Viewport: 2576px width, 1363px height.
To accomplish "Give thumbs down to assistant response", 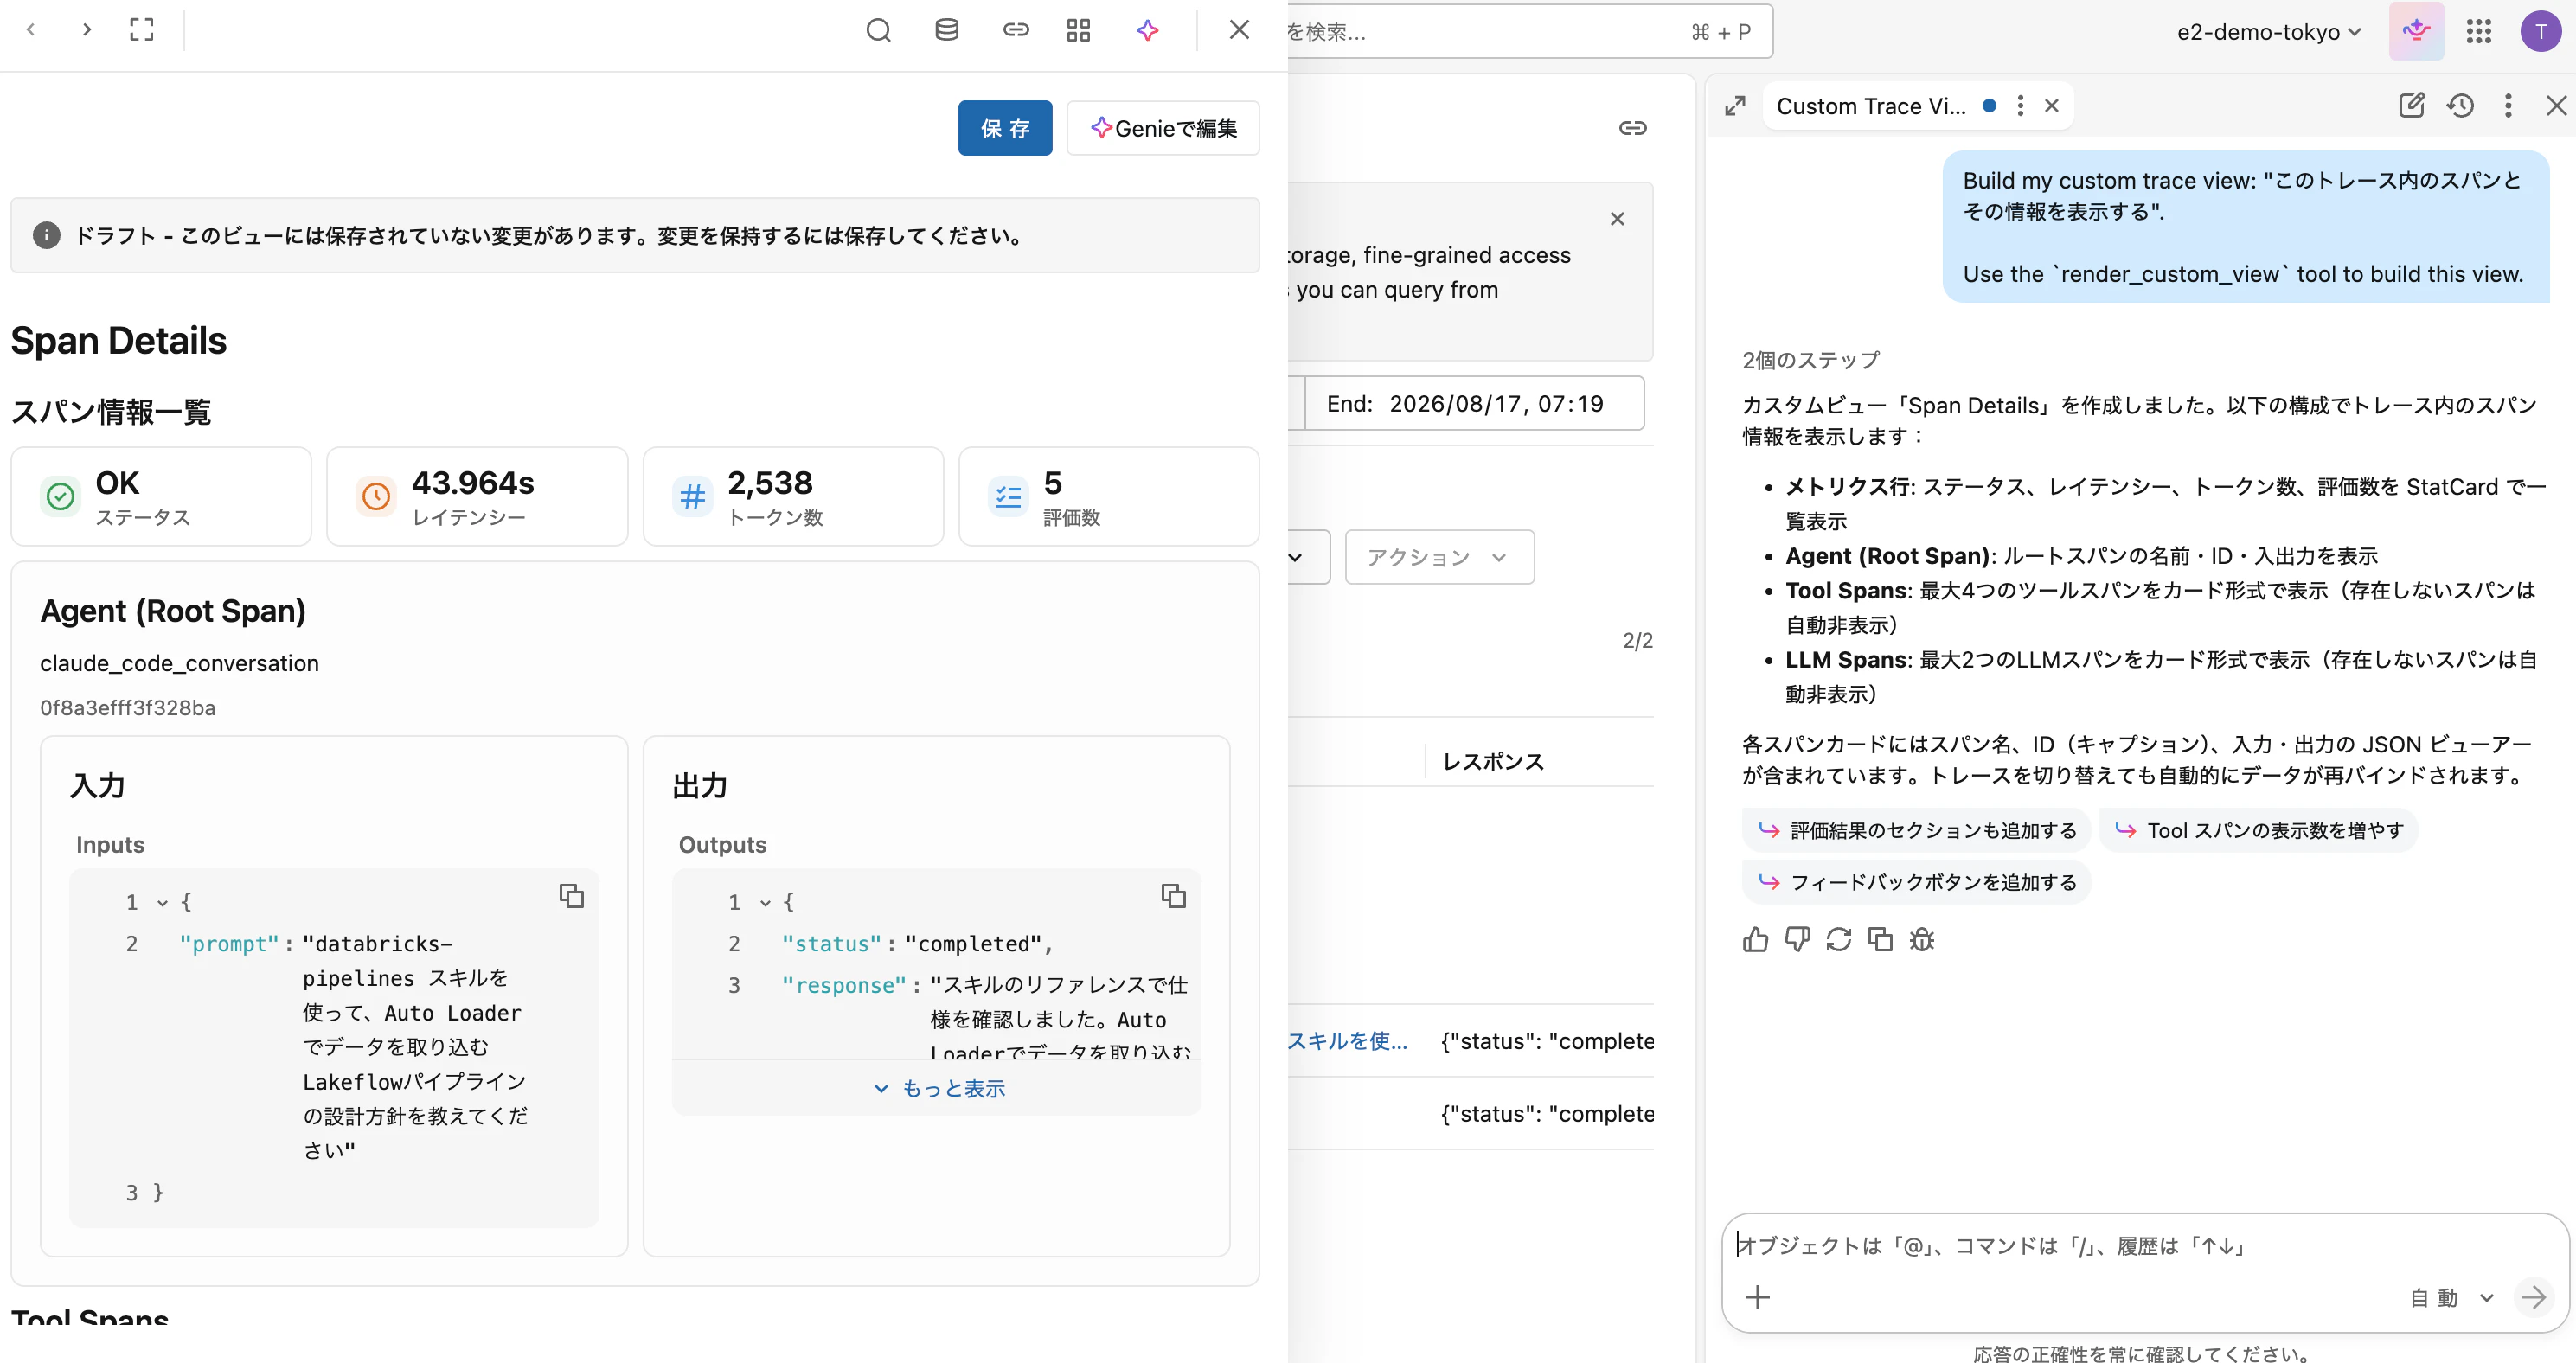I will point(1797,940).
